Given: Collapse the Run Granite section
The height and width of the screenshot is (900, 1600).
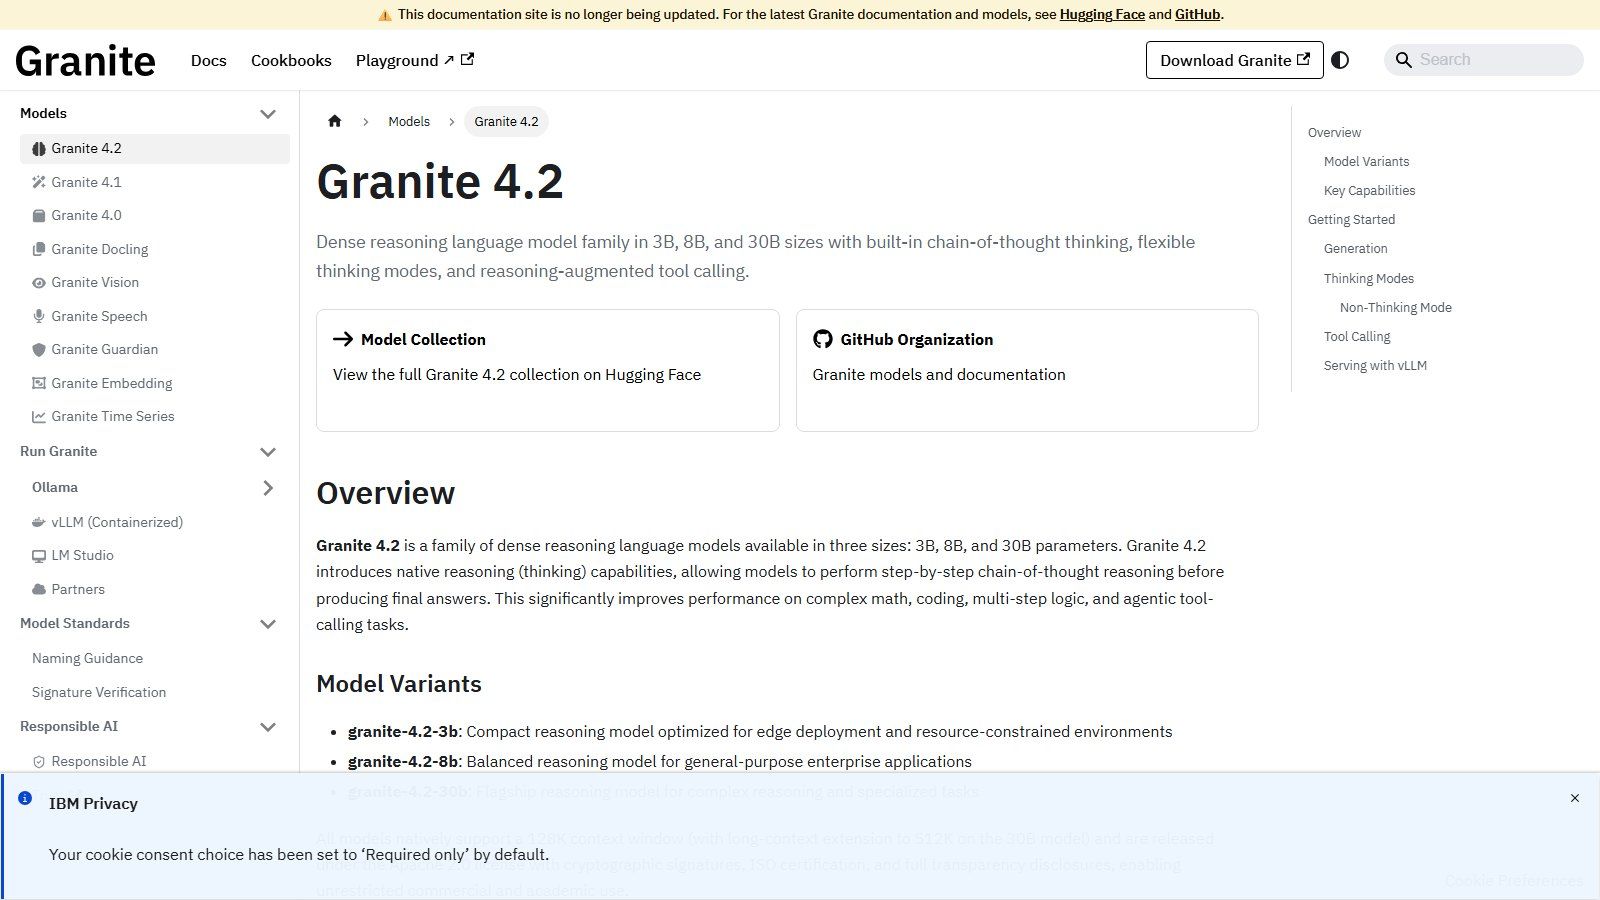Looking at the screenshot, I should tap(268, 452).
